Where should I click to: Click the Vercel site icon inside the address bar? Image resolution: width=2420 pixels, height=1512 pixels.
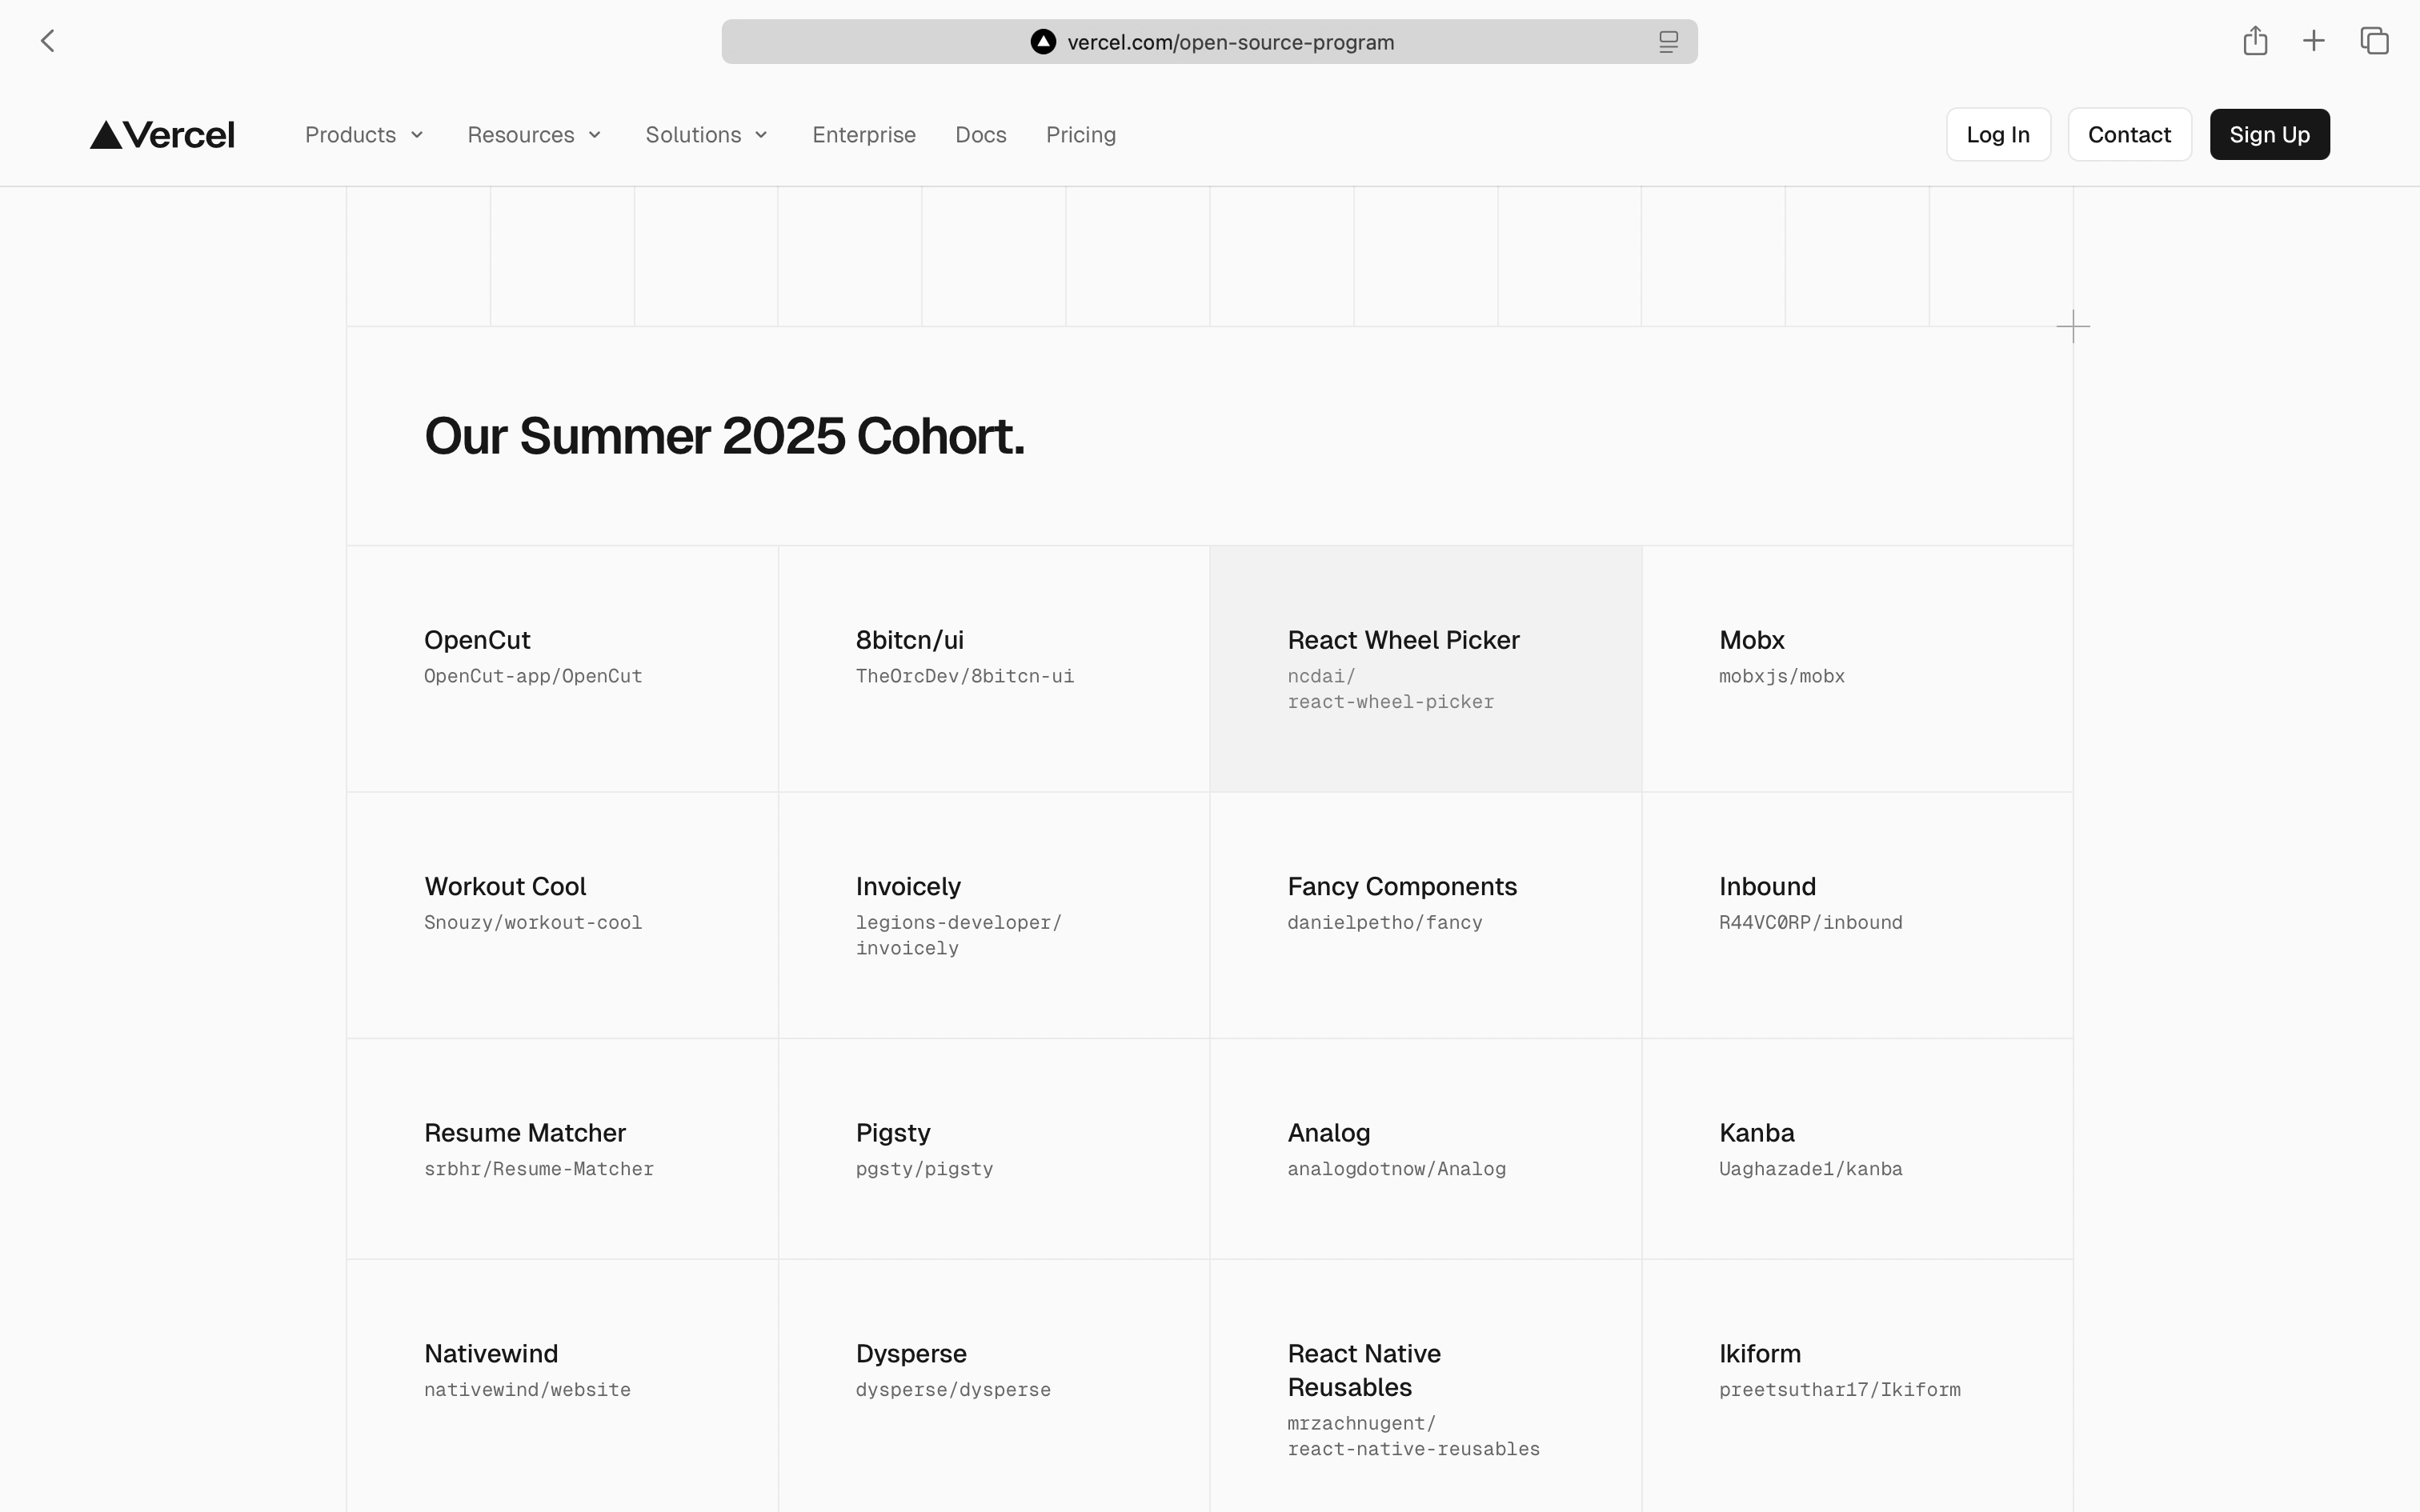click(x=1043, y=41)
